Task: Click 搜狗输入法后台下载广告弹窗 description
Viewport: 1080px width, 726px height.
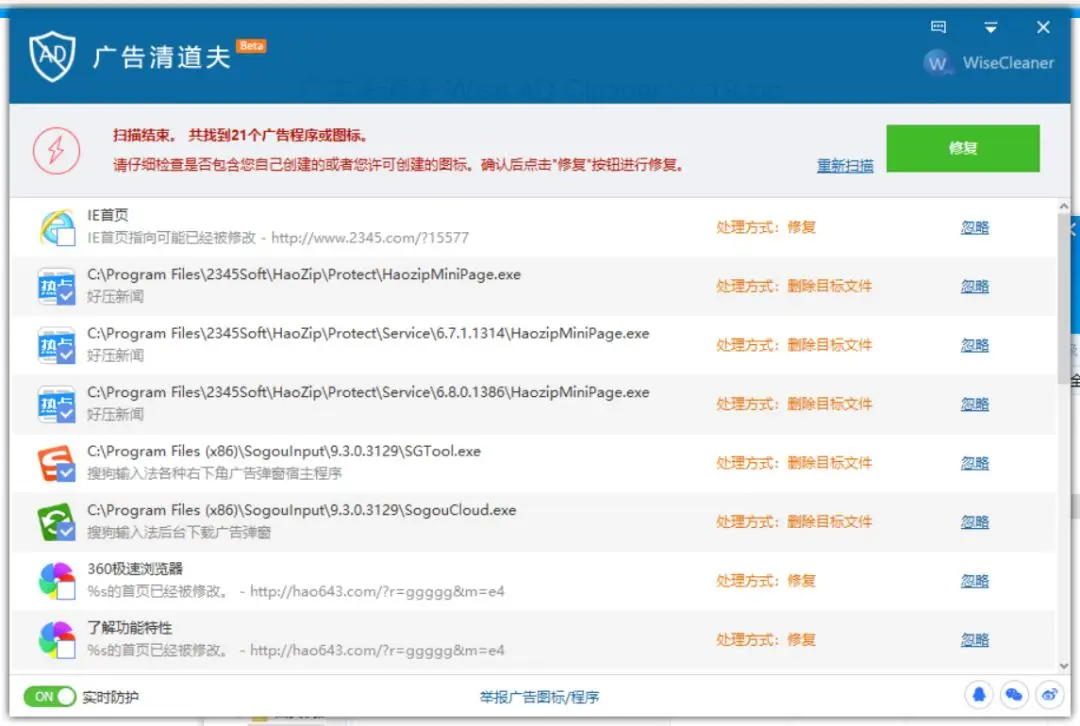Action: click(178, 532)
